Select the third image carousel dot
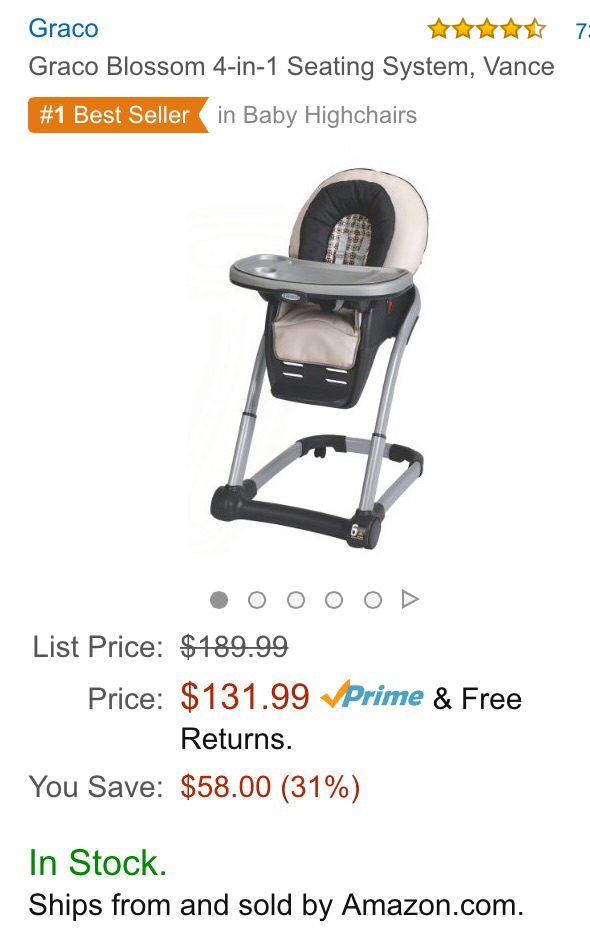The height and width of the screenshot is (936, 590). 296,599
